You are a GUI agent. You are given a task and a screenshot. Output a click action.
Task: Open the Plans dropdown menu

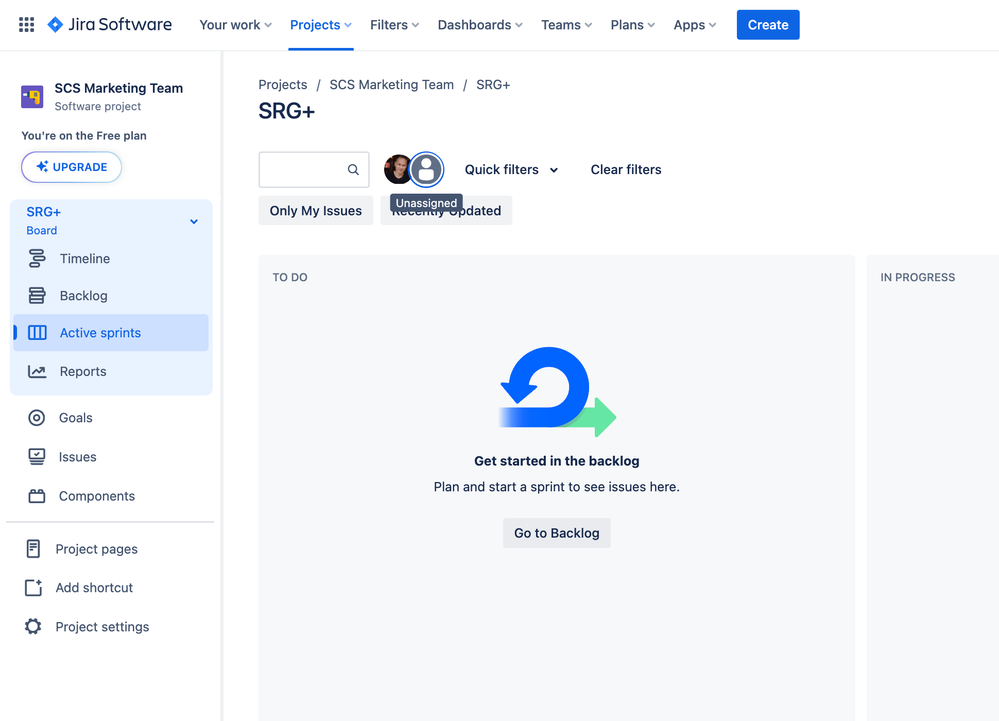[x=633, y=25]
